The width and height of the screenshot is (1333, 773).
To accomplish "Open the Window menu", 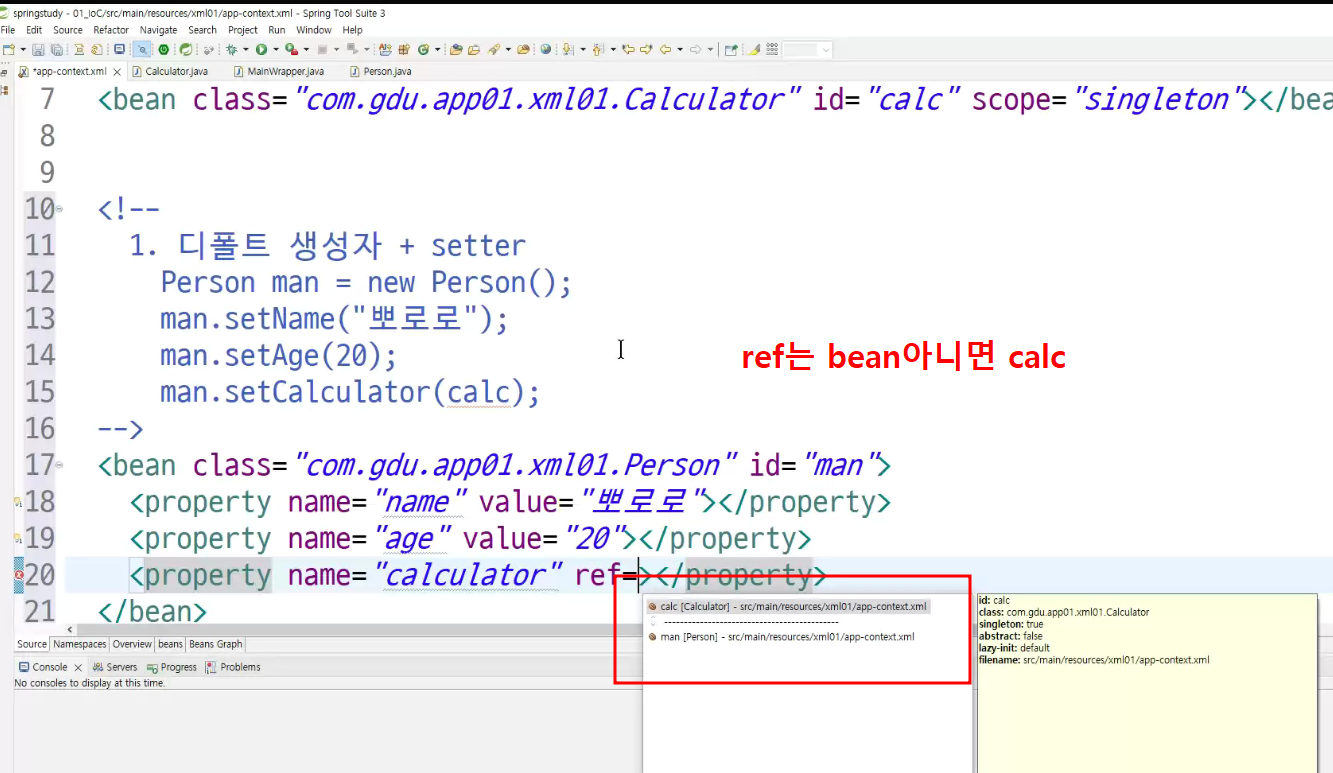I will (x=314, y=30).
